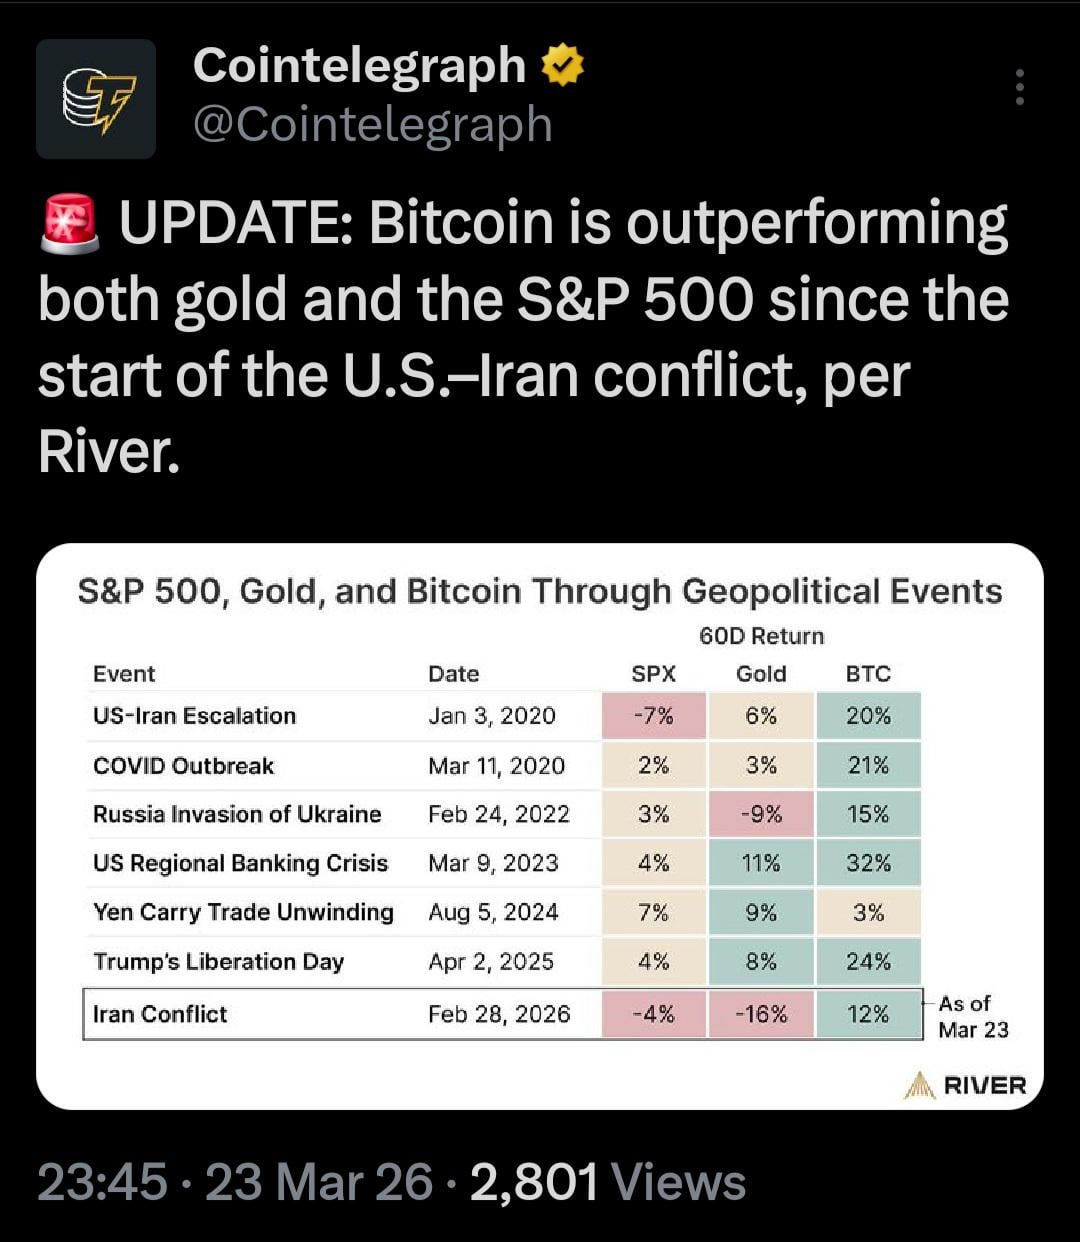The width and height of the screenshot is (1080, 1242).
Task: Open the Cointelegraph display name link
Action: point(359,66)
